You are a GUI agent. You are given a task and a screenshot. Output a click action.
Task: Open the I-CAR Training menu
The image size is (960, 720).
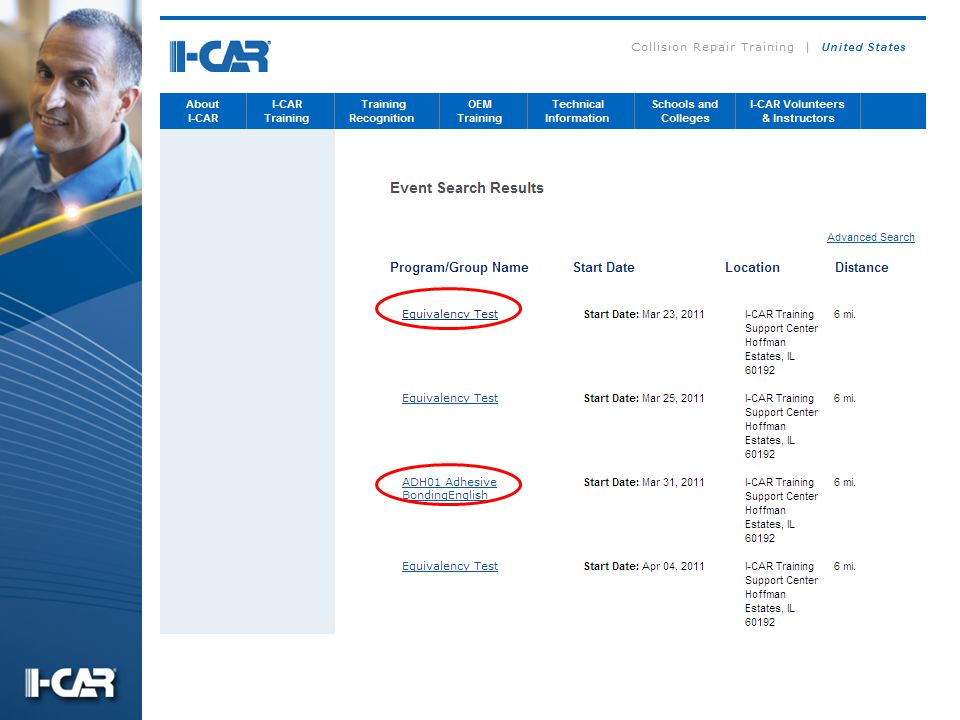[287, 111]
